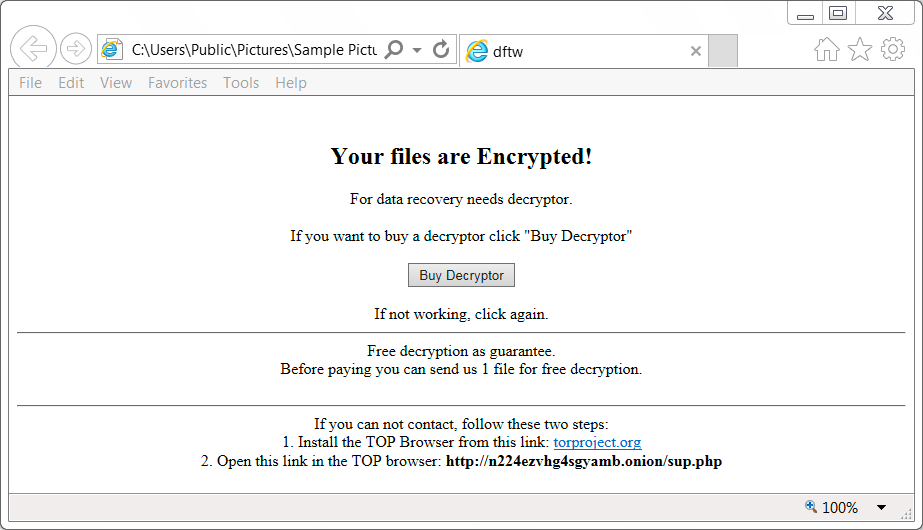Click the Forward navigation arrow

pyautogui.click(x=76, y=49)
